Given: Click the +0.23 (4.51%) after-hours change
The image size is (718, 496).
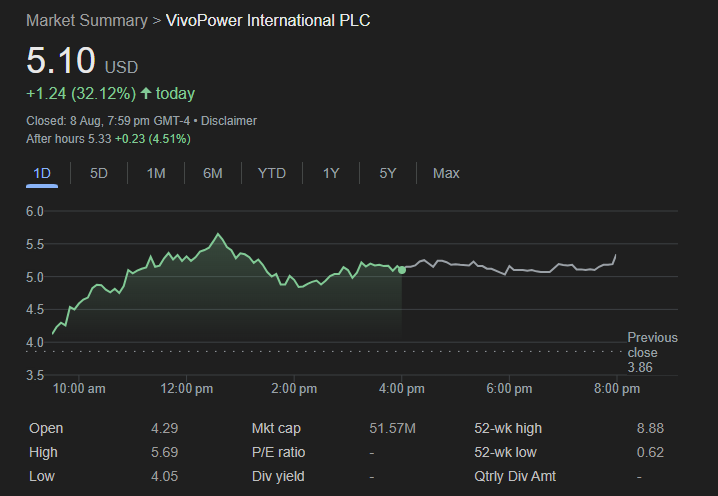Looking at the screenshot, I should 152,139.
